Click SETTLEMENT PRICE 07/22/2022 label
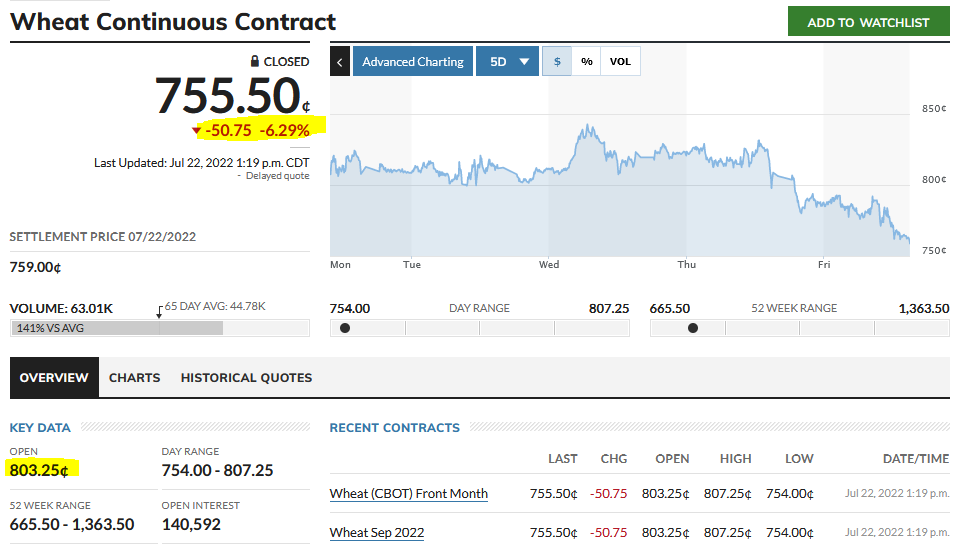This screenshot has width=966, height=549. (x=103, y=237)
